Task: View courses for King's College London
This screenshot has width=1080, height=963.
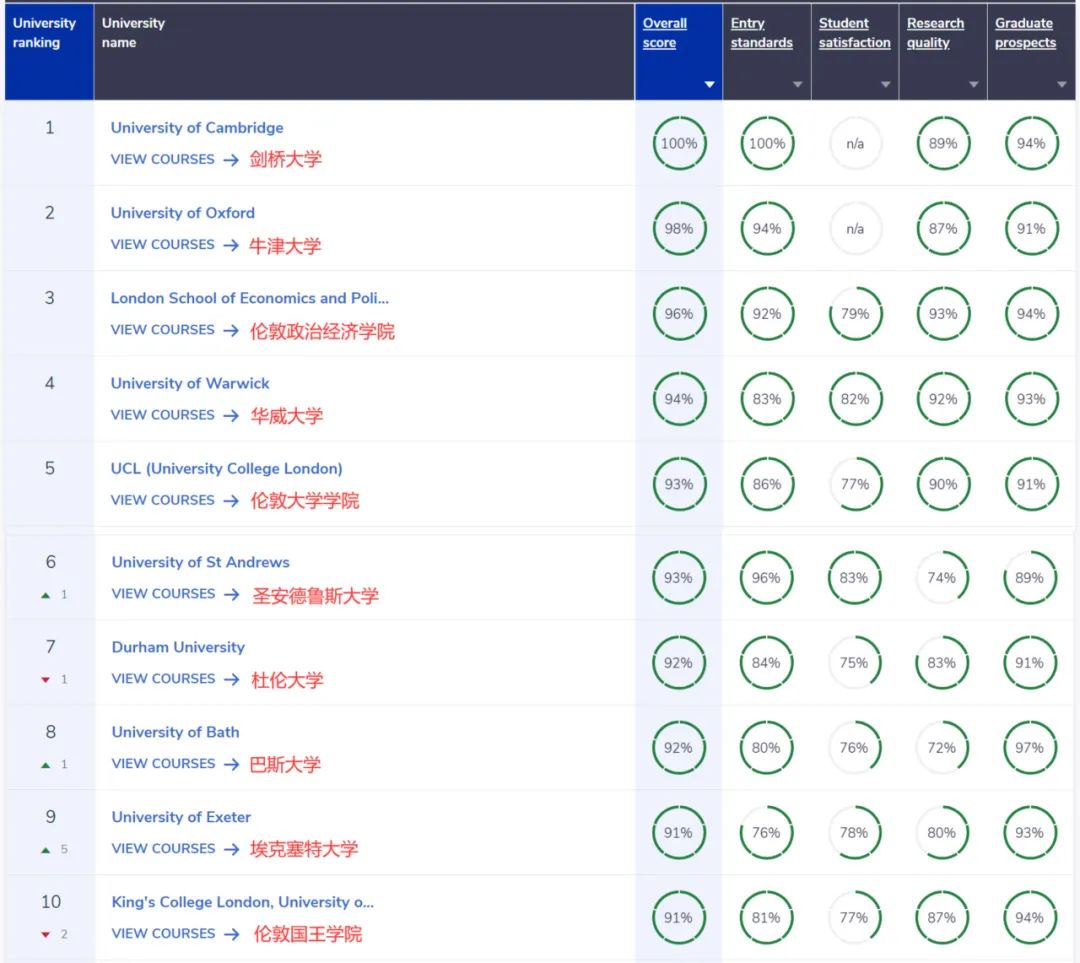Action: pyautogui.click(x=176, y=933)
